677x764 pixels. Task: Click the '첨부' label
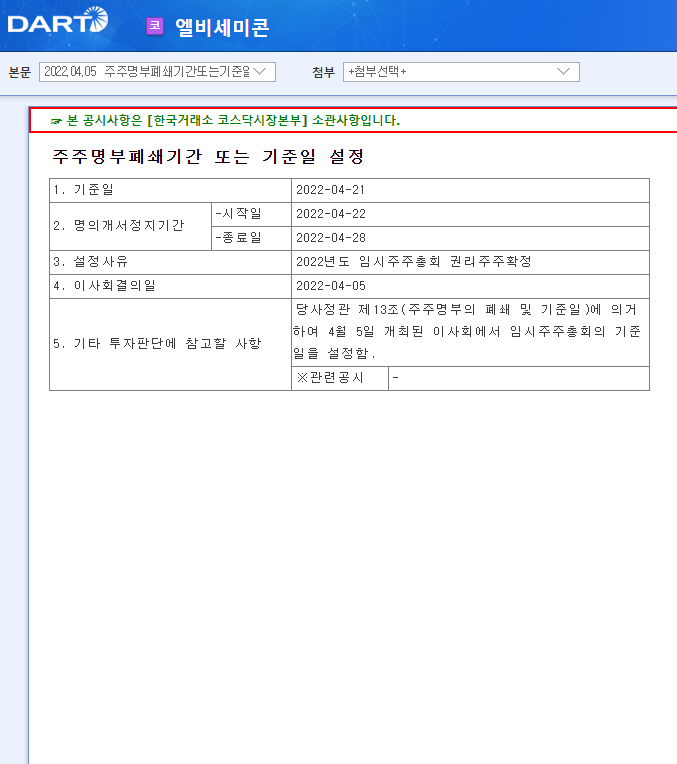pos(324,72)
